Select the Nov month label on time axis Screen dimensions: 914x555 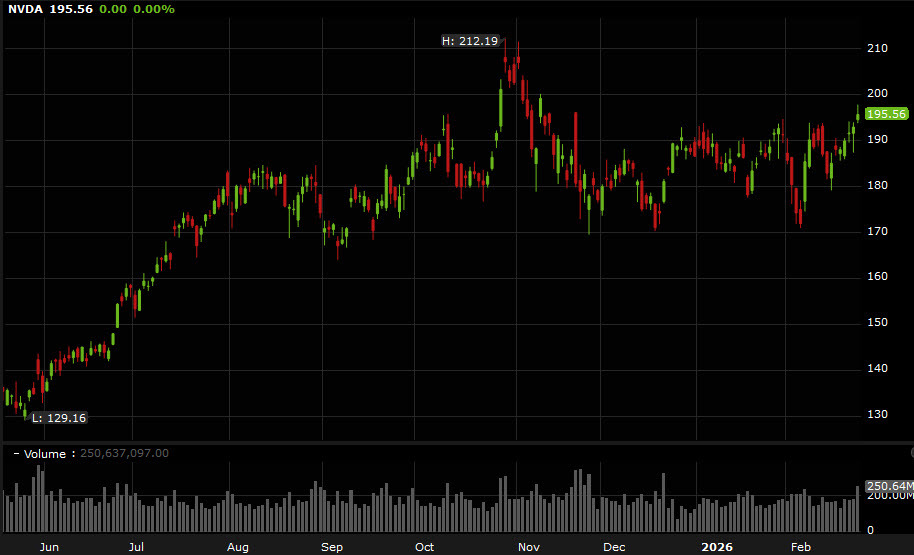tap(529, 547)
